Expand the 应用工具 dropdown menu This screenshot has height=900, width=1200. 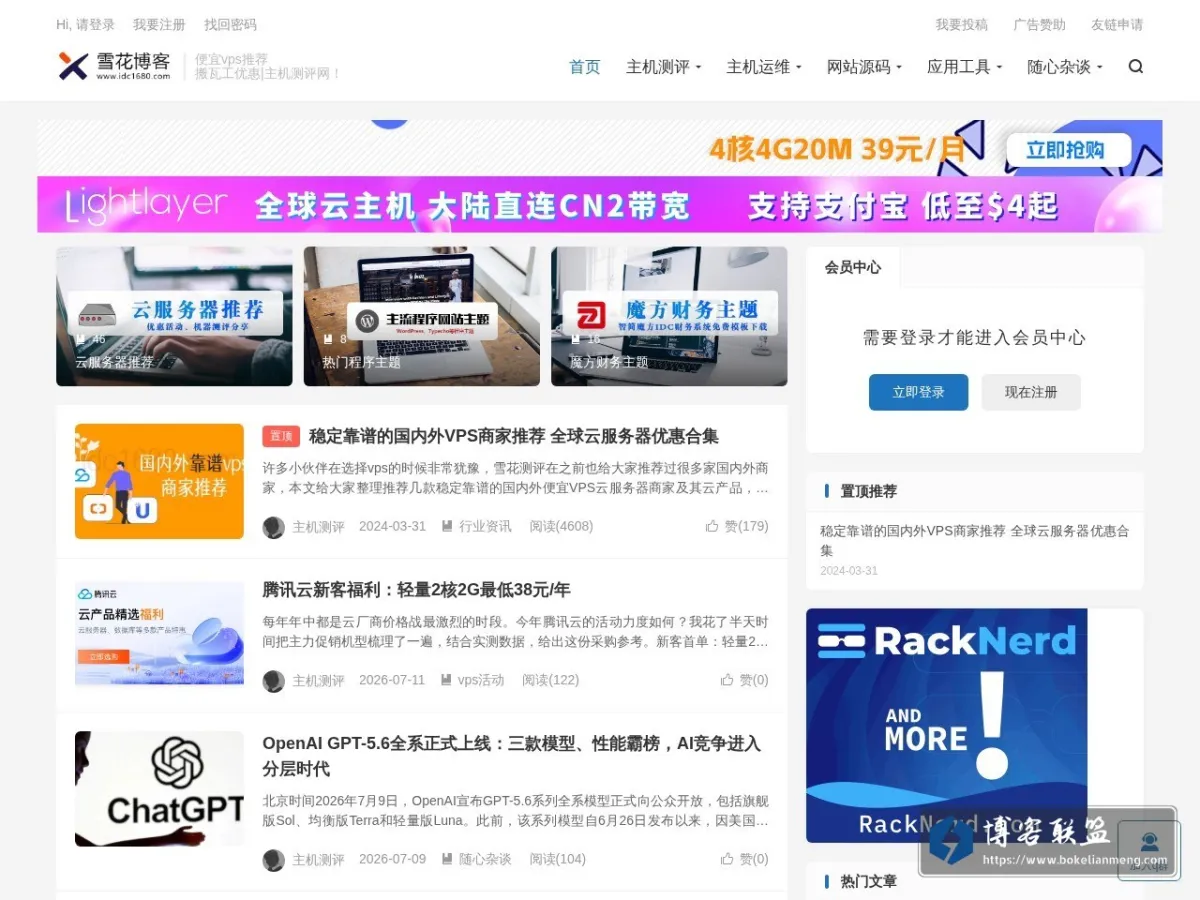[x=964, y=67]
